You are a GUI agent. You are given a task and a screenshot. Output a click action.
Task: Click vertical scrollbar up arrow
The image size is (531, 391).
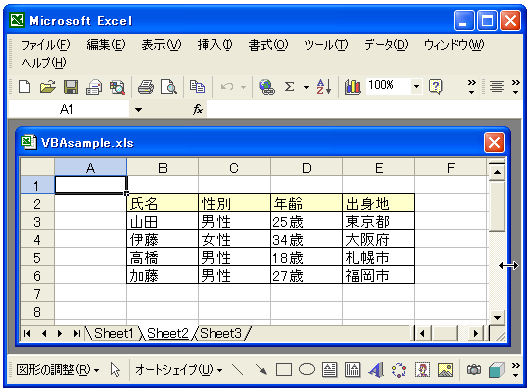click(x=497, y=172)
